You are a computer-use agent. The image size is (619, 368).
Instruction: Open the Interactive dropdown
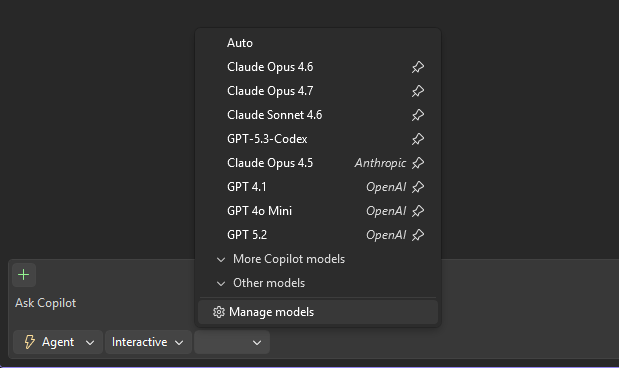[x=148, y=342]
